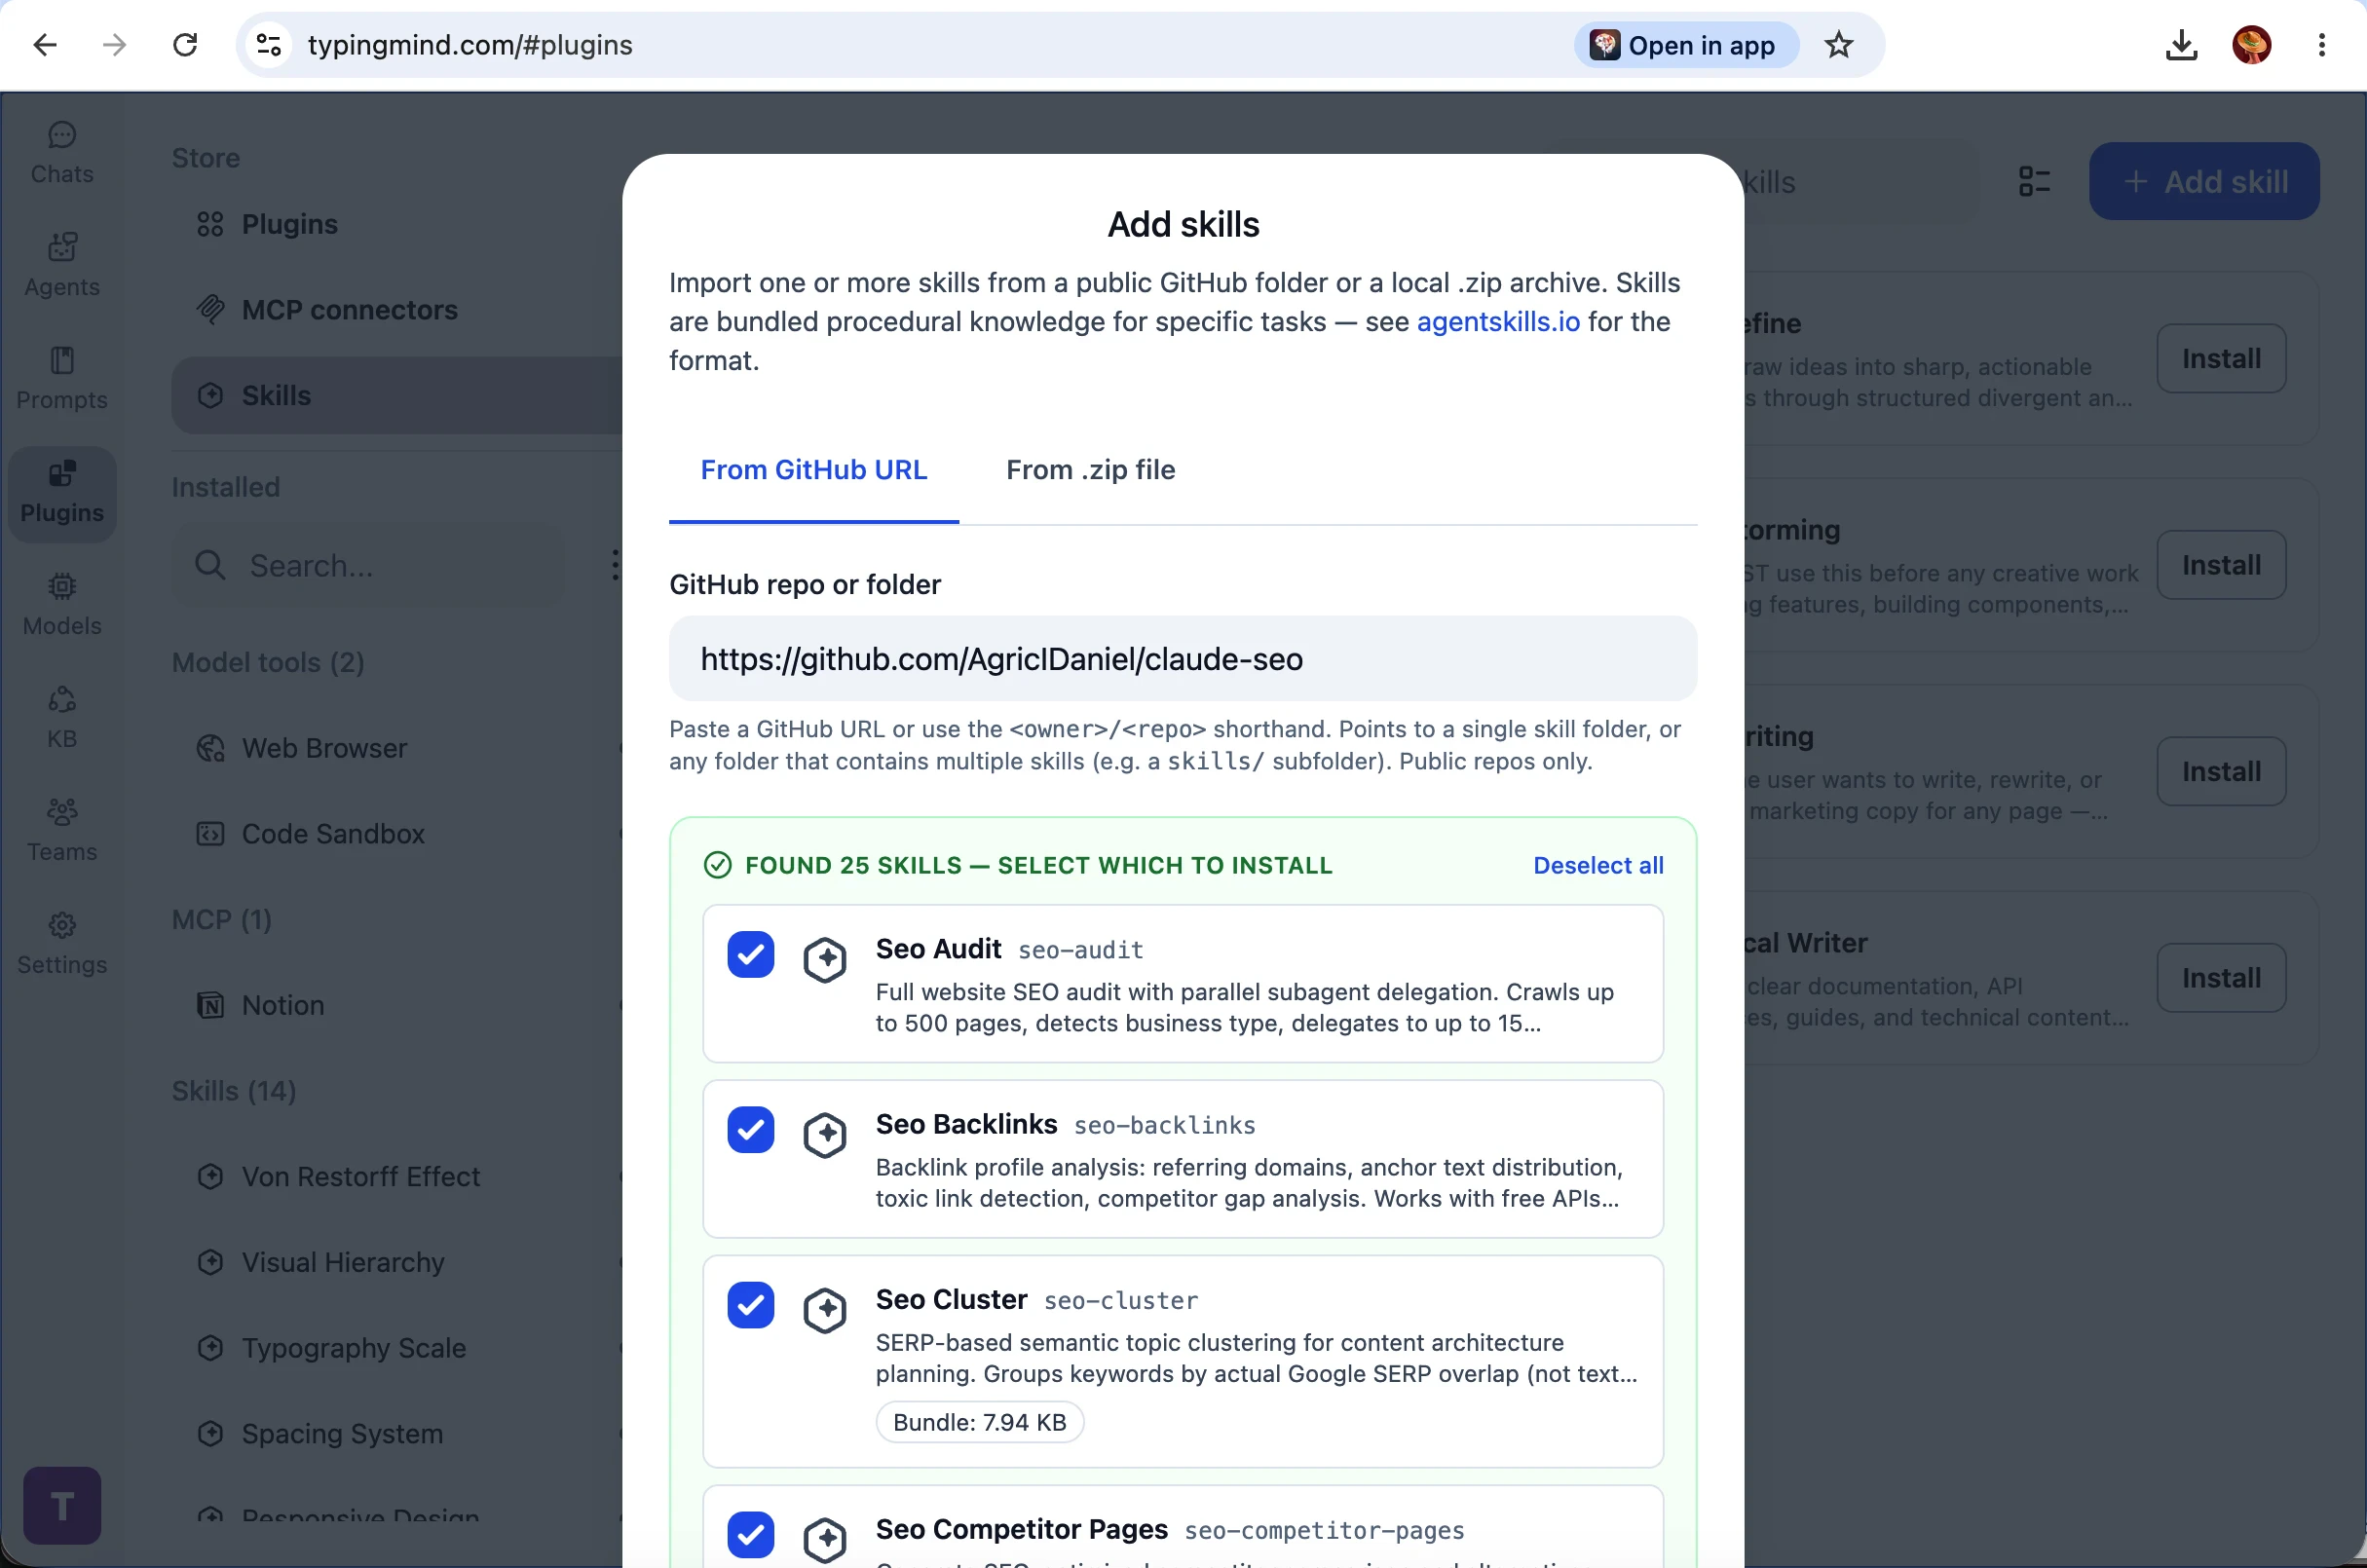The image size is (2367, 1568).
Task: Install the idea refine skill
Action: [x=2221, y=358]
